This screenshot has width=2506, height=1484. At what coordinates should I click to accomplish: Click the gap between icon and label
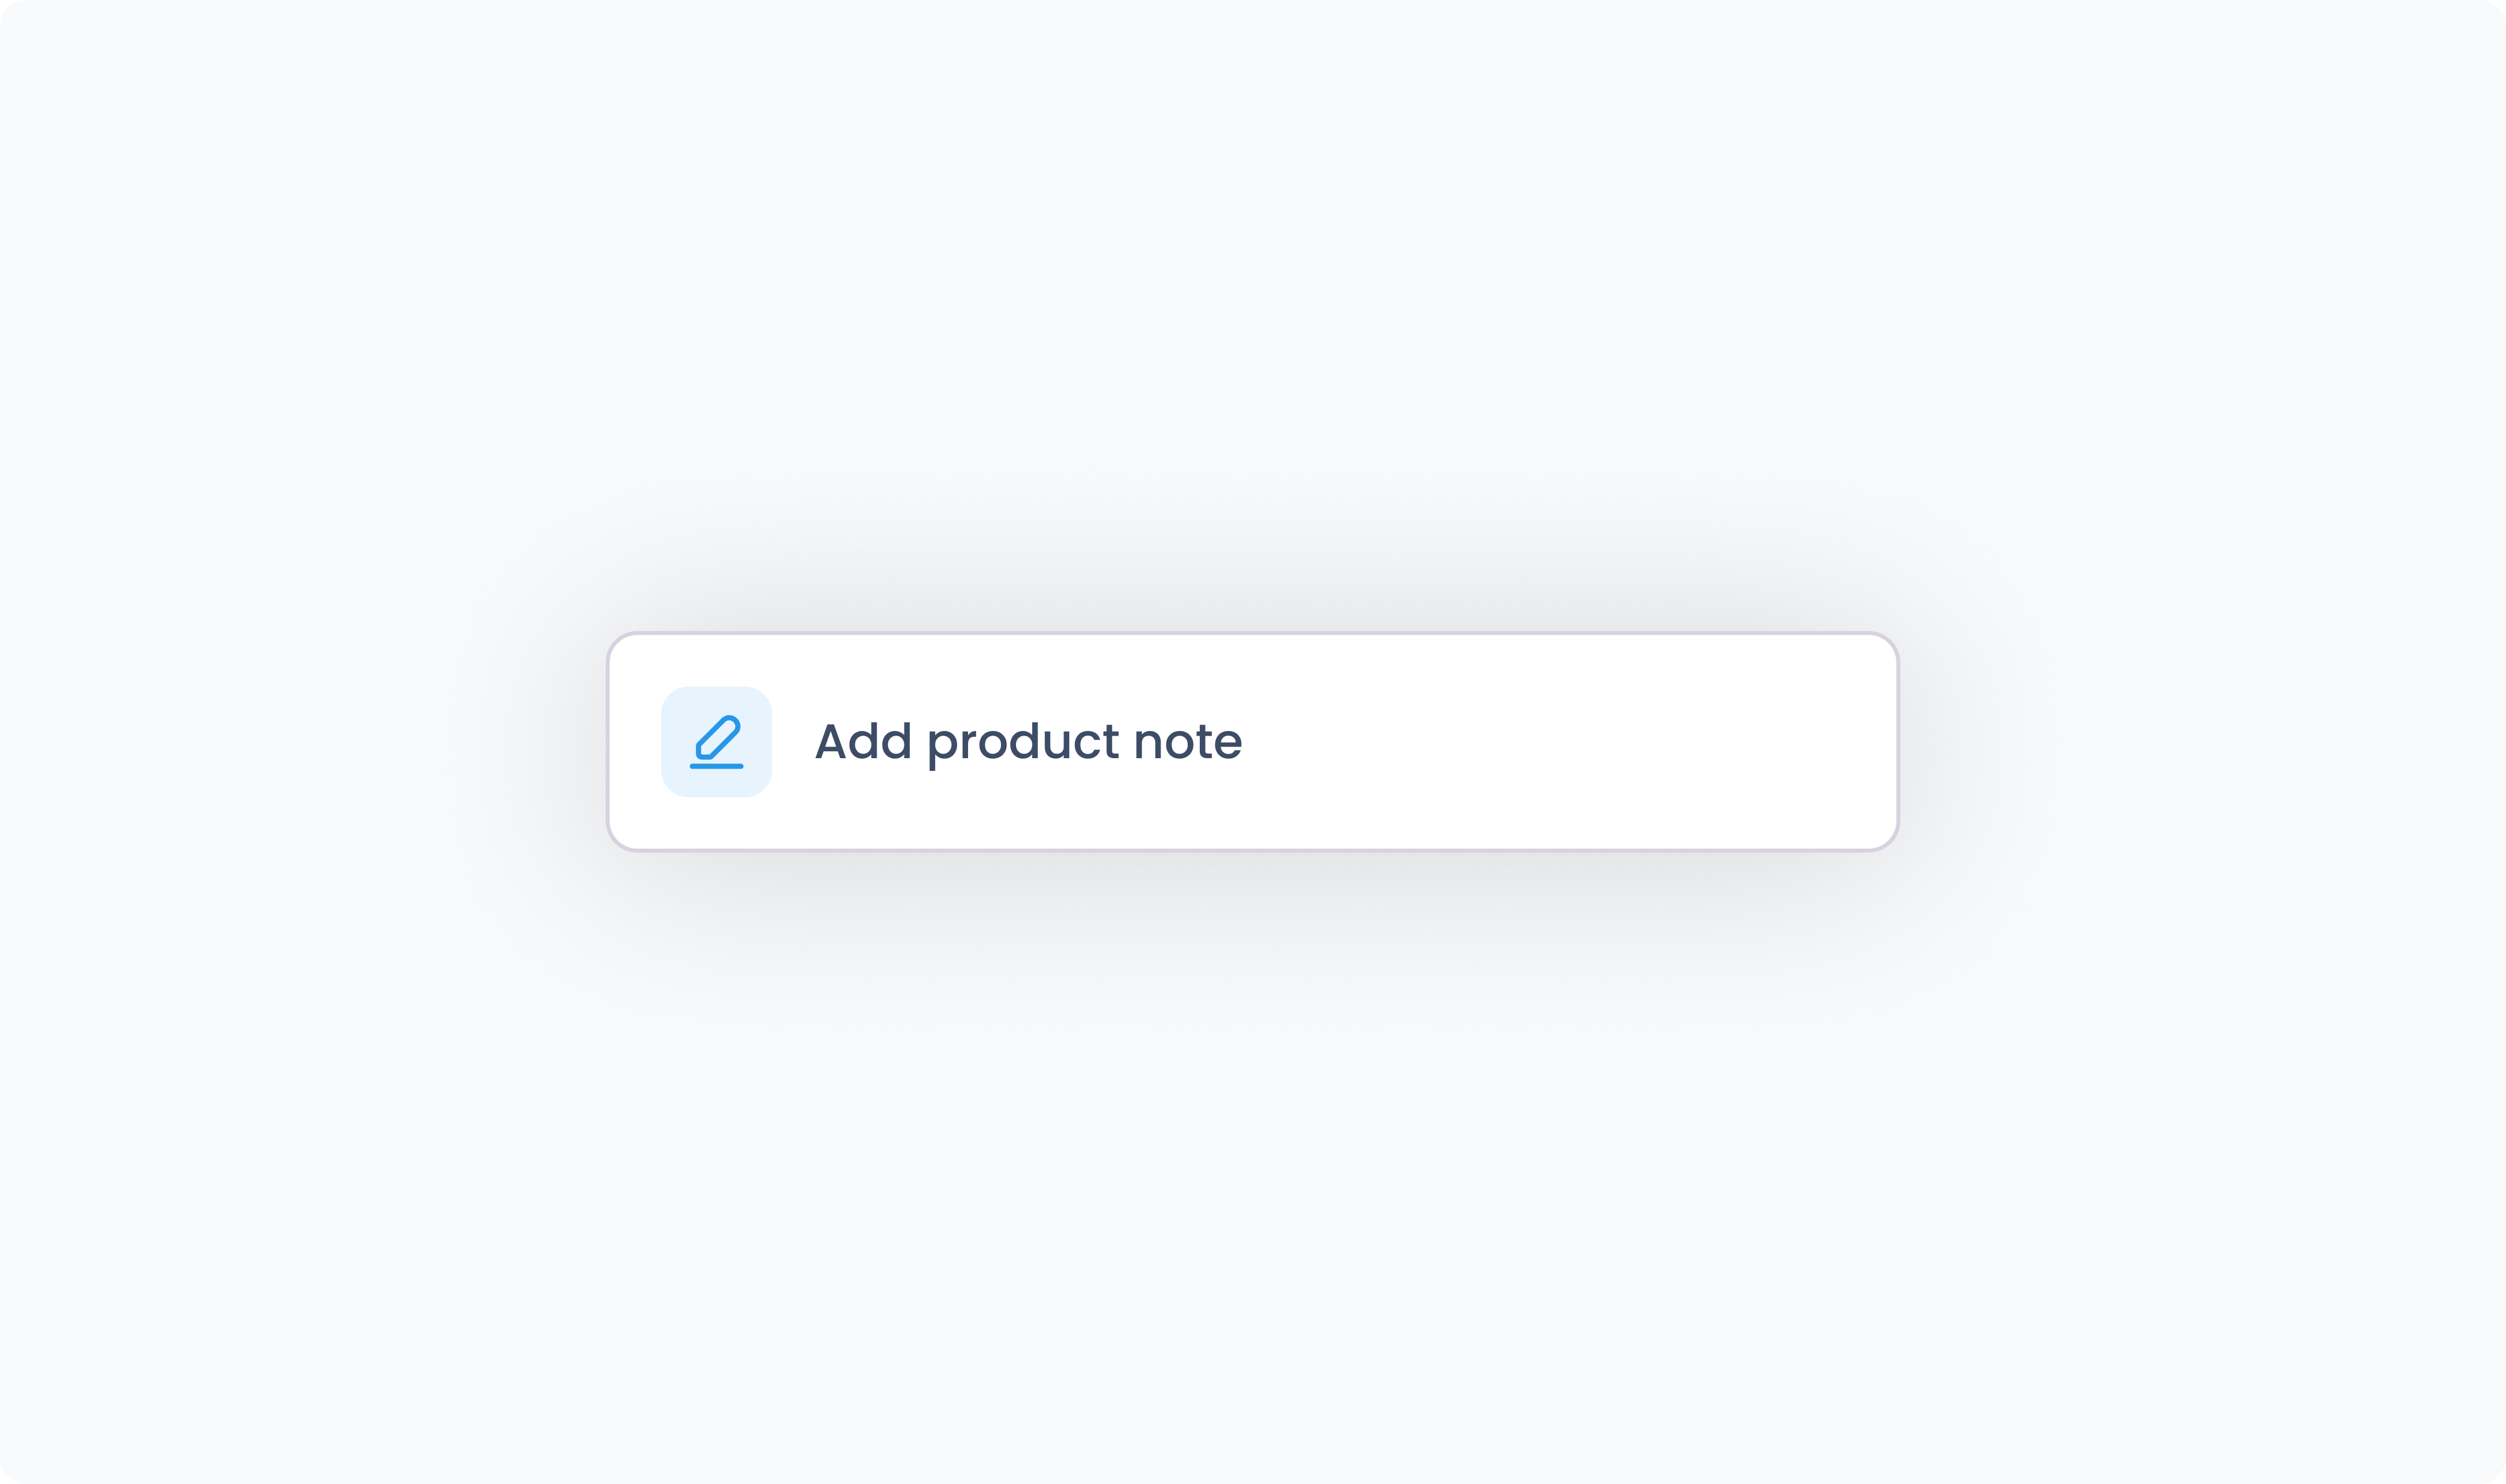click(x=793, y=742)
